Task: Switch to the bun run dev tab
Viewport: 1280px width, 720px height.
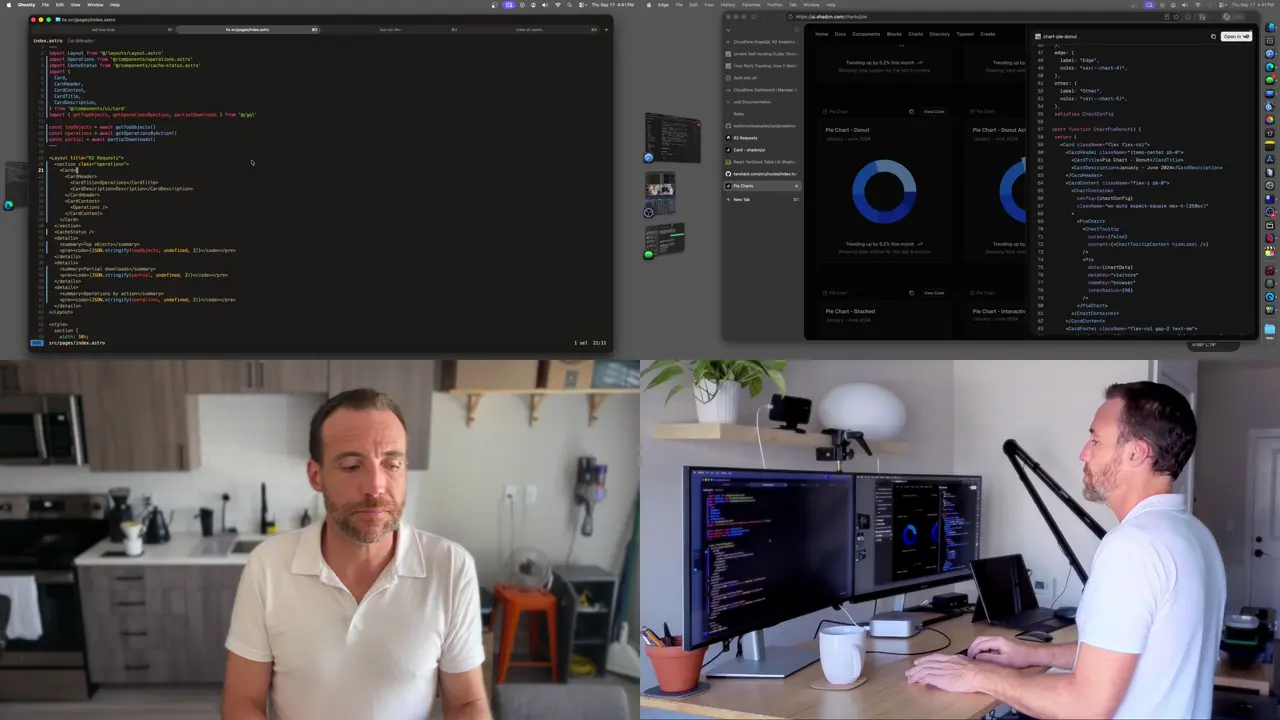Action: (390, 29)
